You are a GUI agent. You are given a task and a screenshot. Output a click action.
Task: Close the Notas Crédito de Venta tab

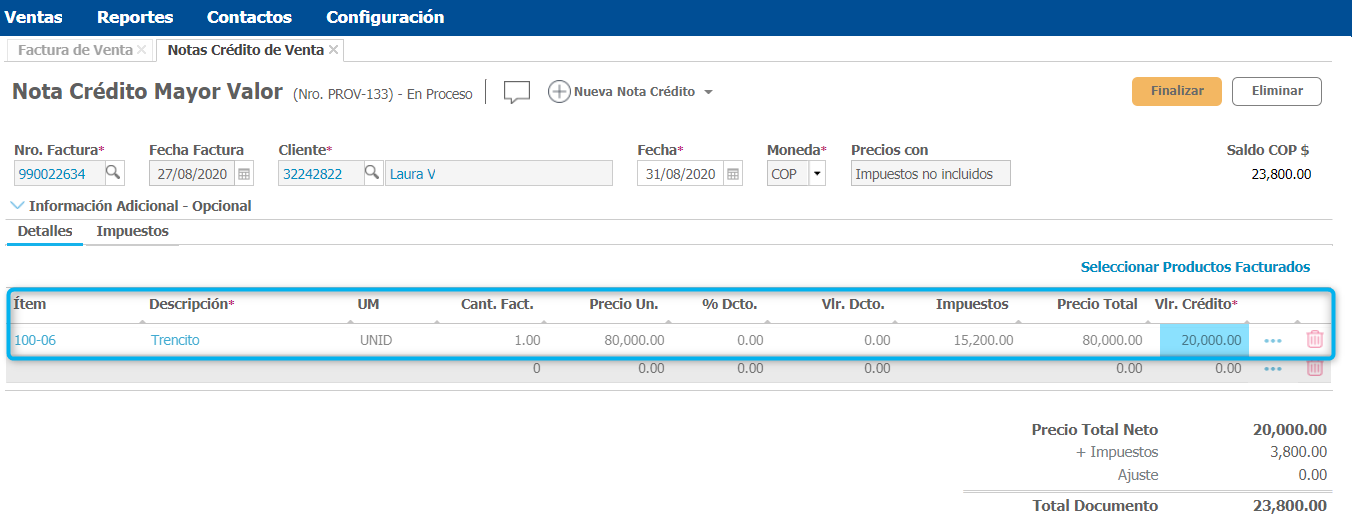tap(333, 49)
